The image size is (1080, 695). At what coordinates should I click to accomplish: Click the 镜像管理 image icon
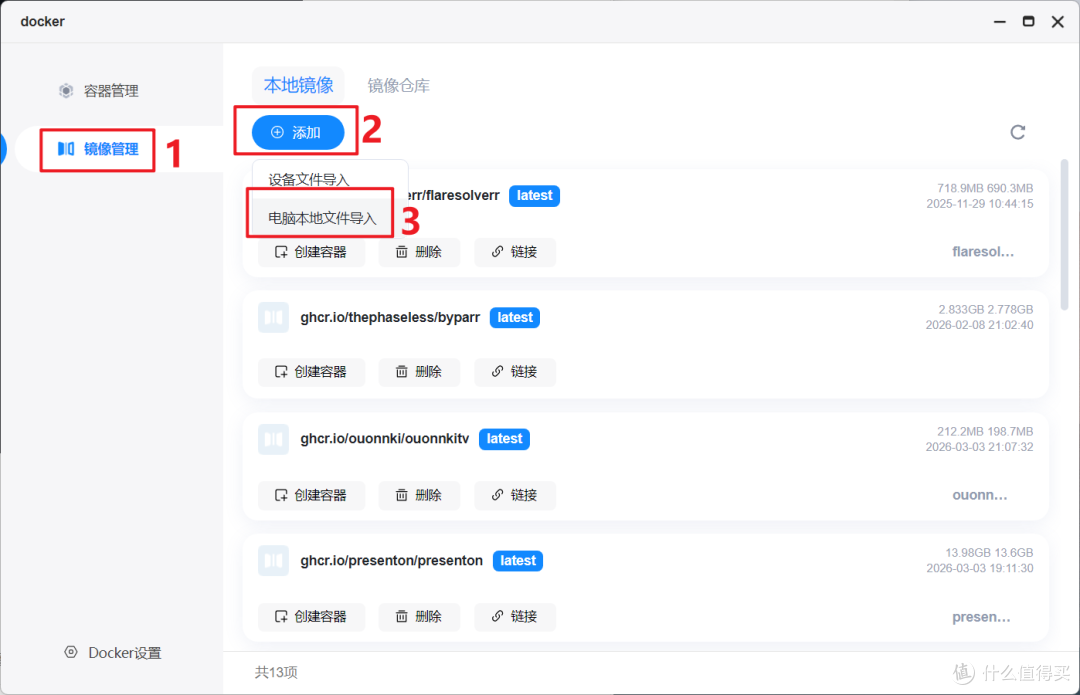point(66,149)
